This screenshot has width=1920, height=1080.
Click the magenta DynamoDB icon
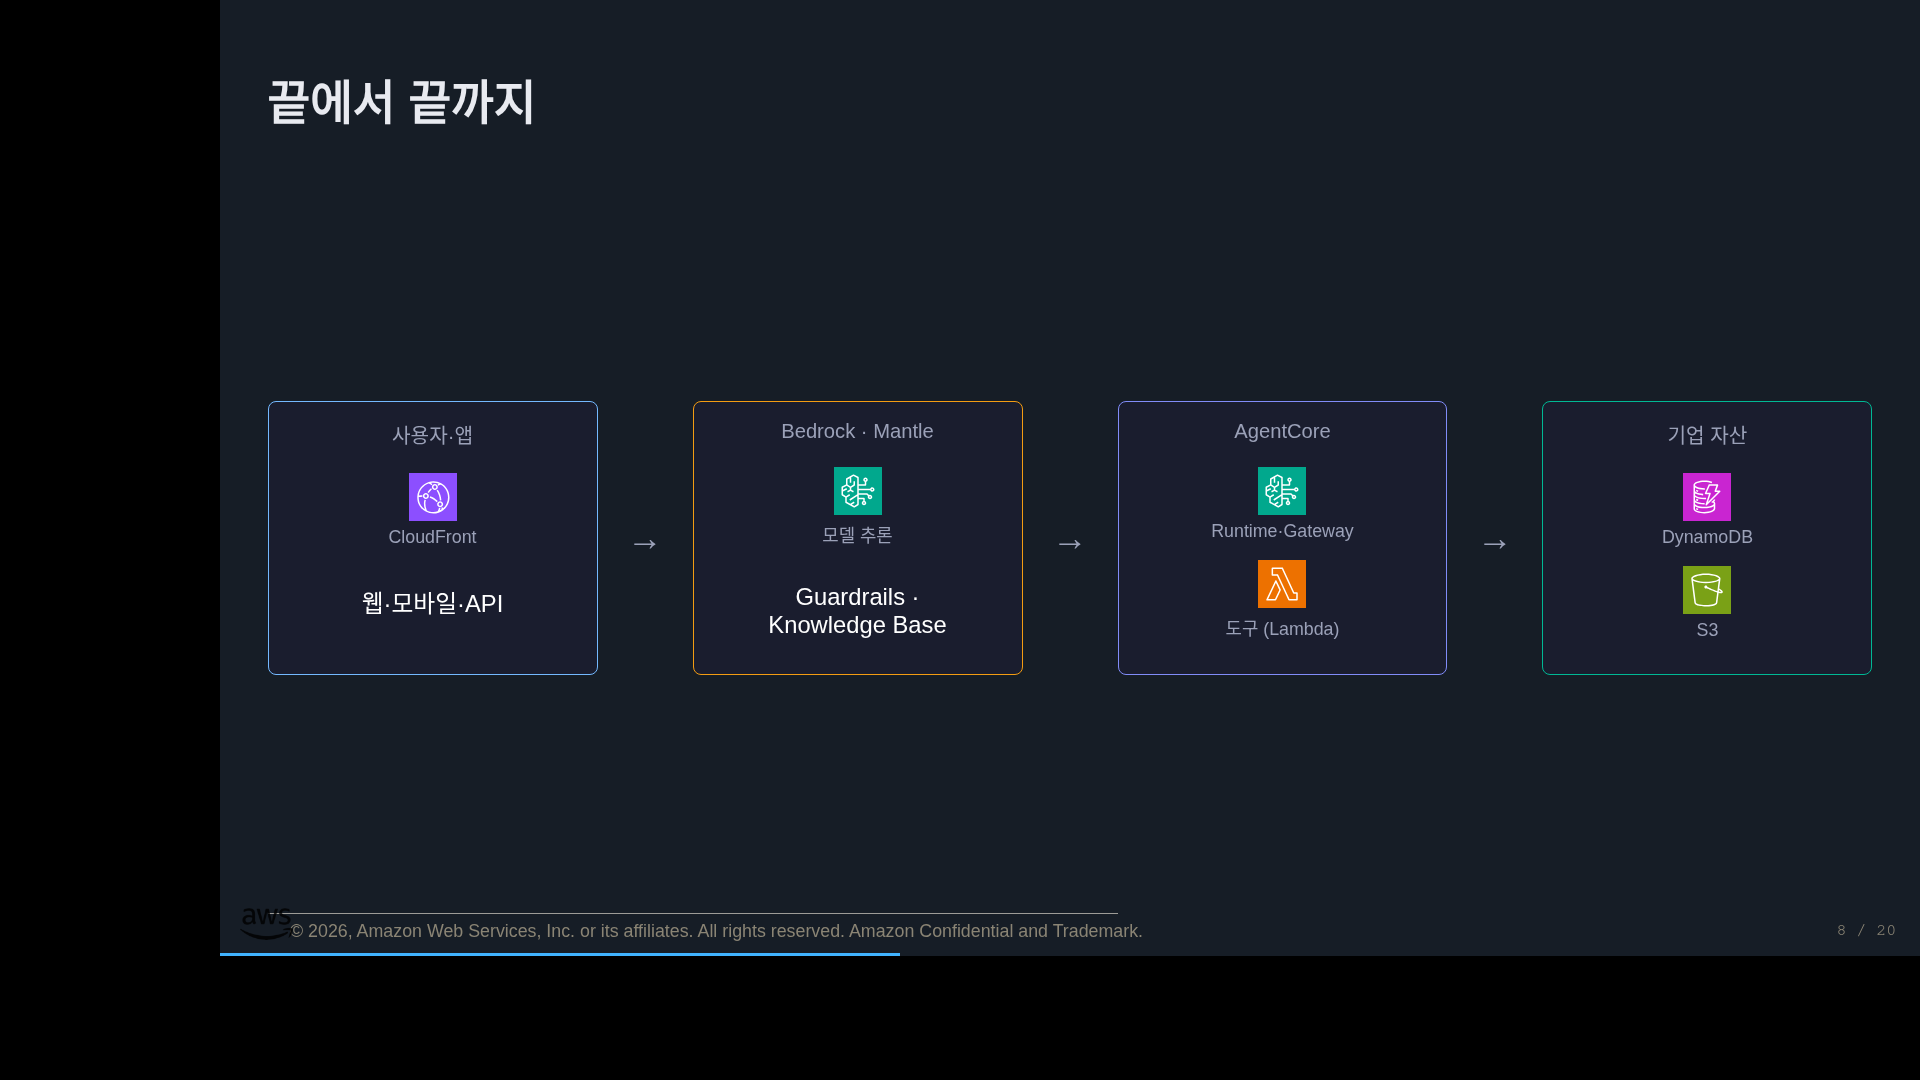(1707, 497)
